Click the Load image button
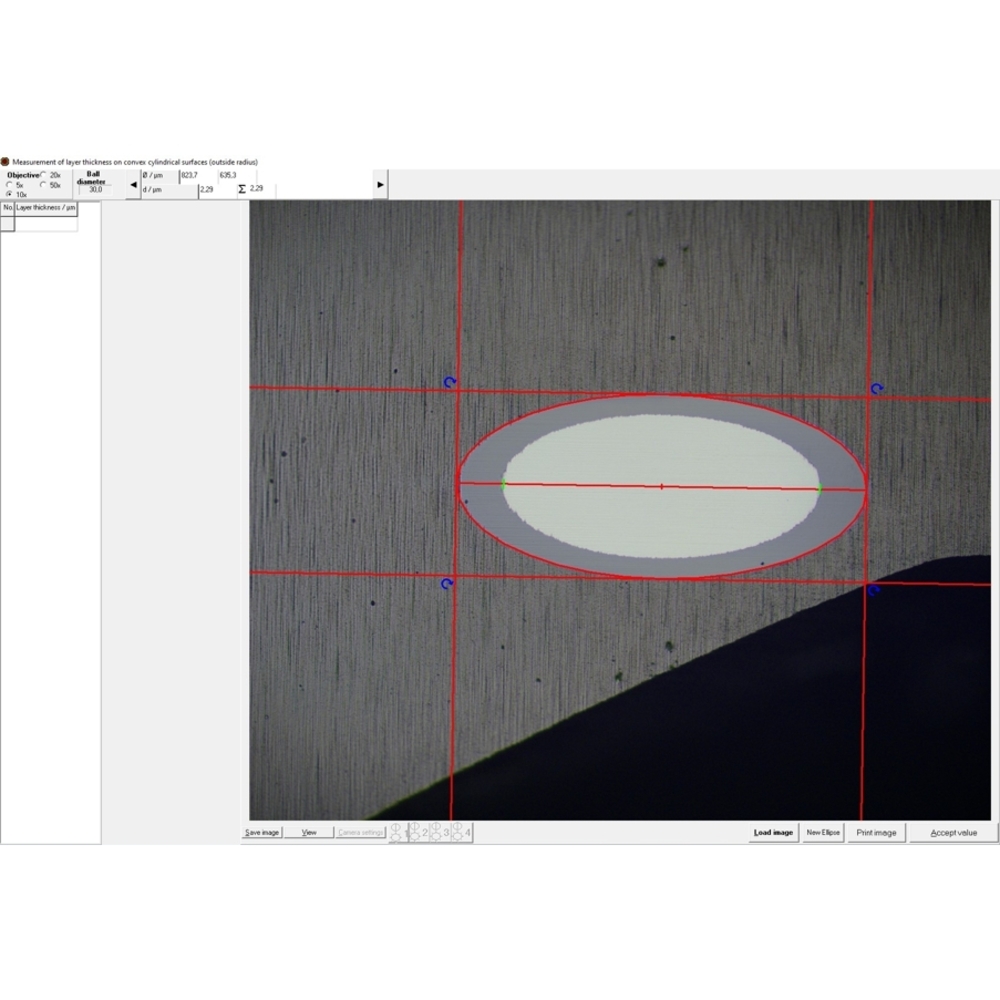 [773, 832]
